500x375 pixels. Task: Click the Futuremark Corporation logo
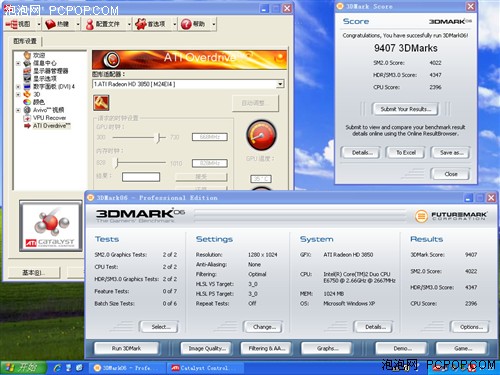[451, 216]
